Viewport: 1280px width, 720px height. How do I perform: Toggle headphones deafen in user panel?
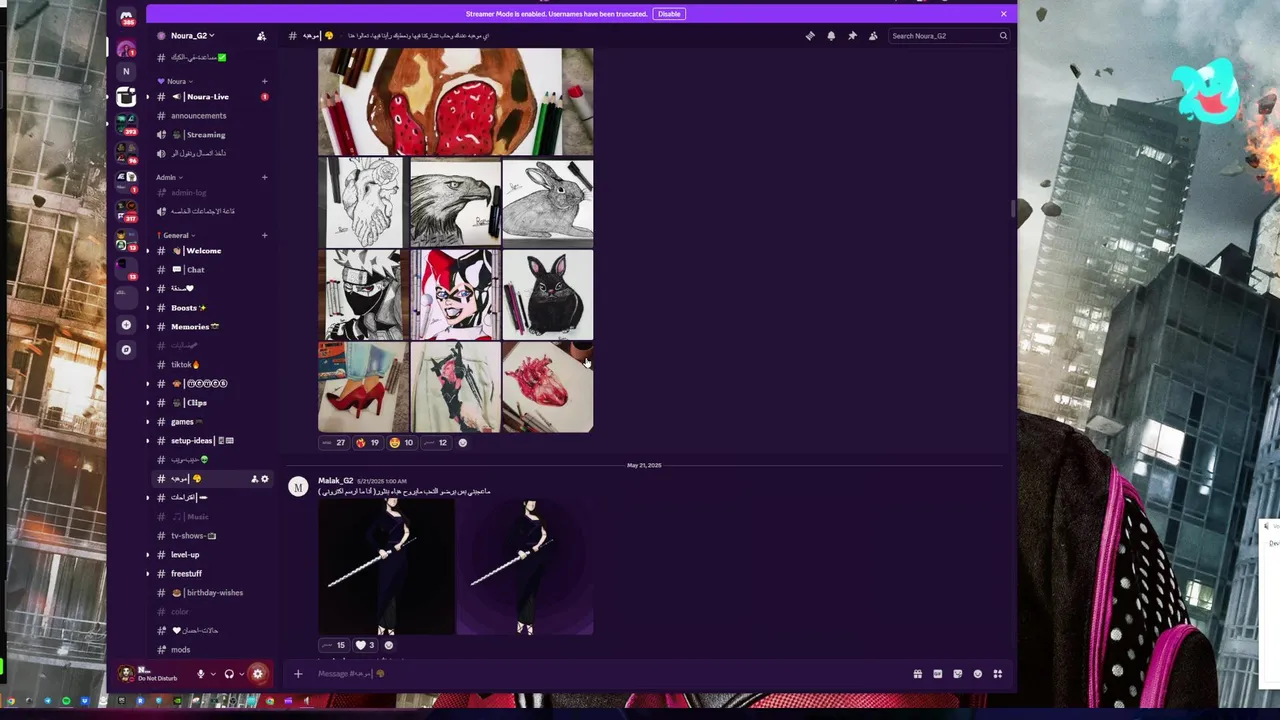coord(229,674)
